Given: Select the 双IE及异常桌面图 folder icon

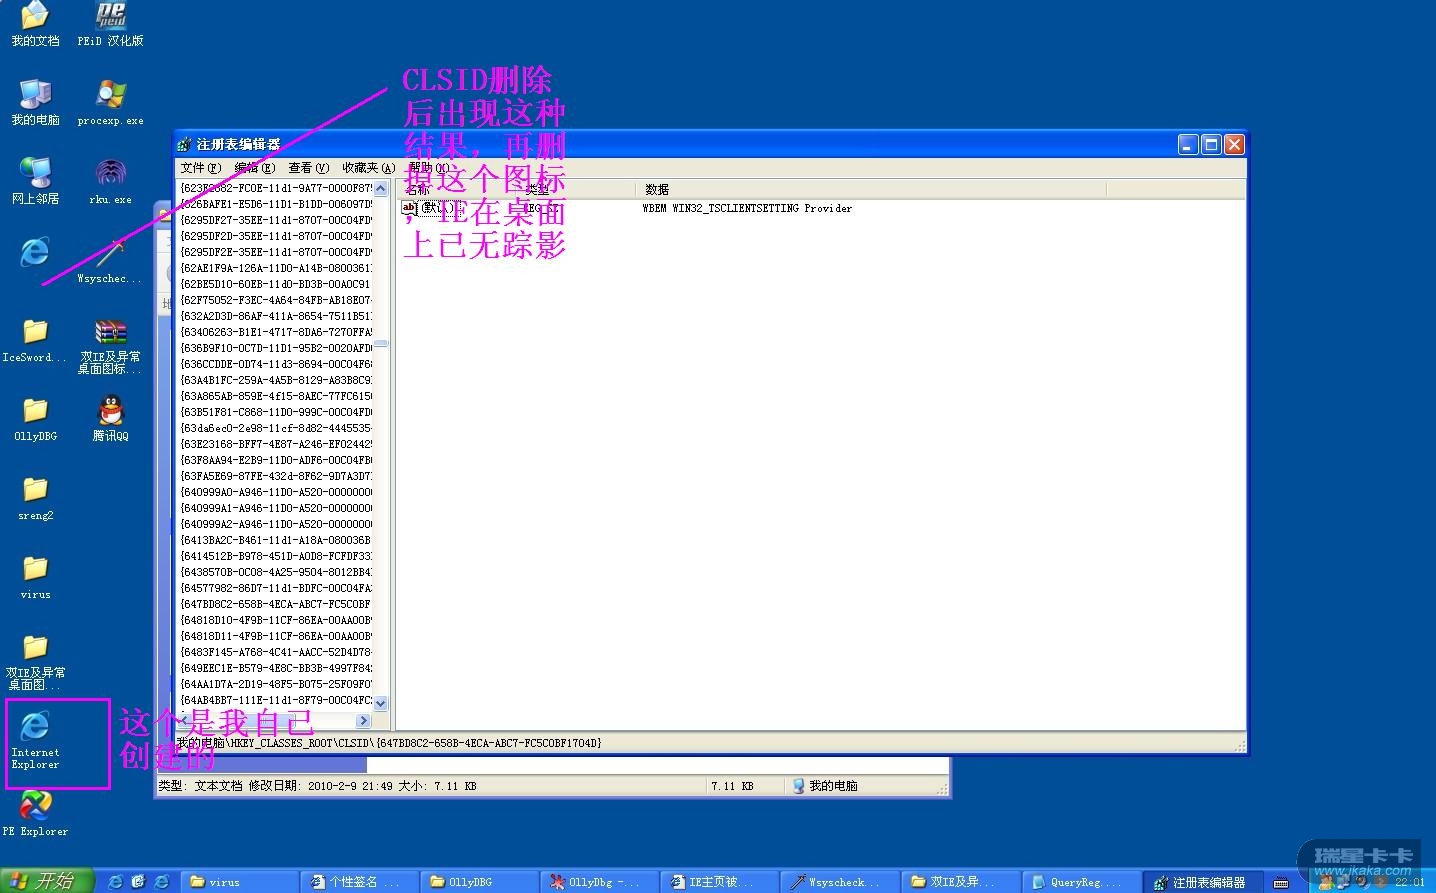Looking at the screenshot, I should (35, 662).
